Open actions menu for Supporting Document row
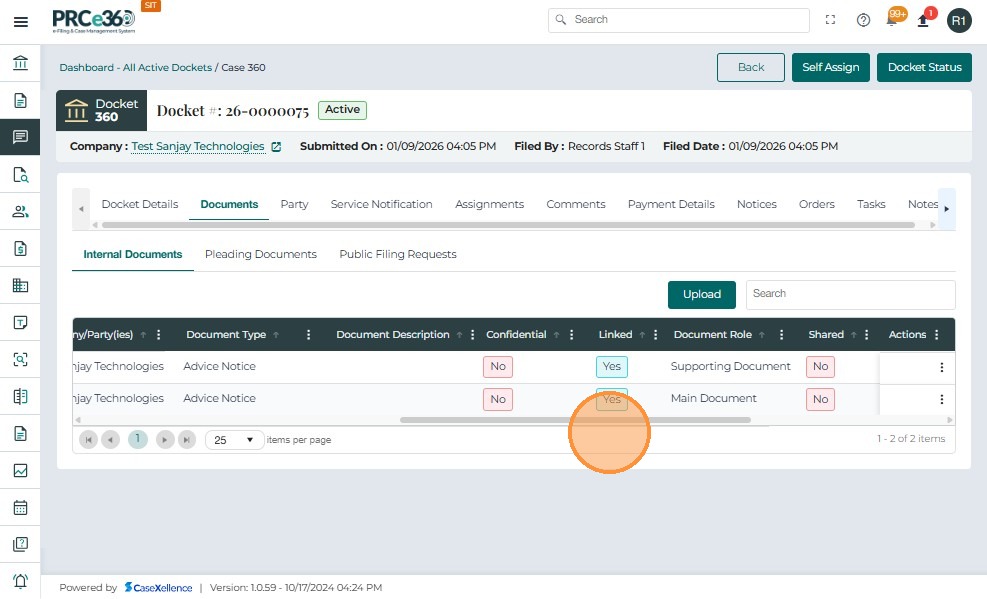987x599 pixels. coord(941,367)
